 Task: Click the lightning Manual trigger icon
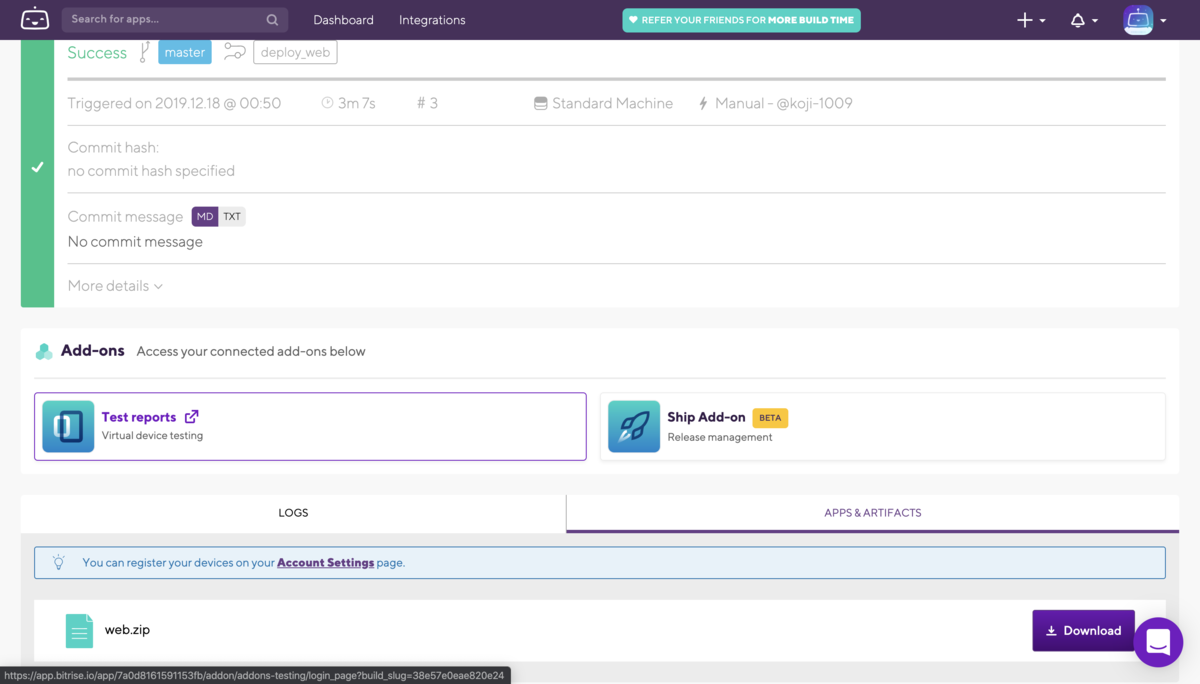pos(703,103)
